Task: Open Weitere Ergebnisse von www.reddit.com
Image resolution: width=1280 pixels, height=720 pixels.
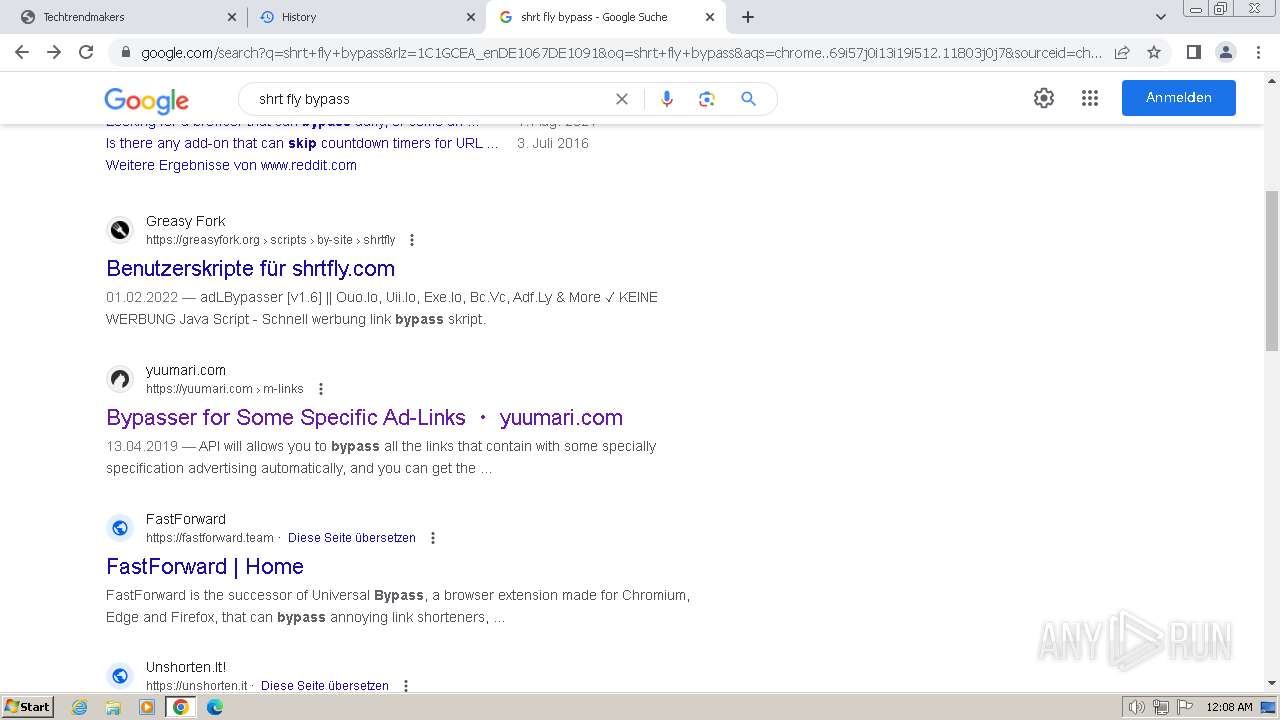Action: point(231,165)
